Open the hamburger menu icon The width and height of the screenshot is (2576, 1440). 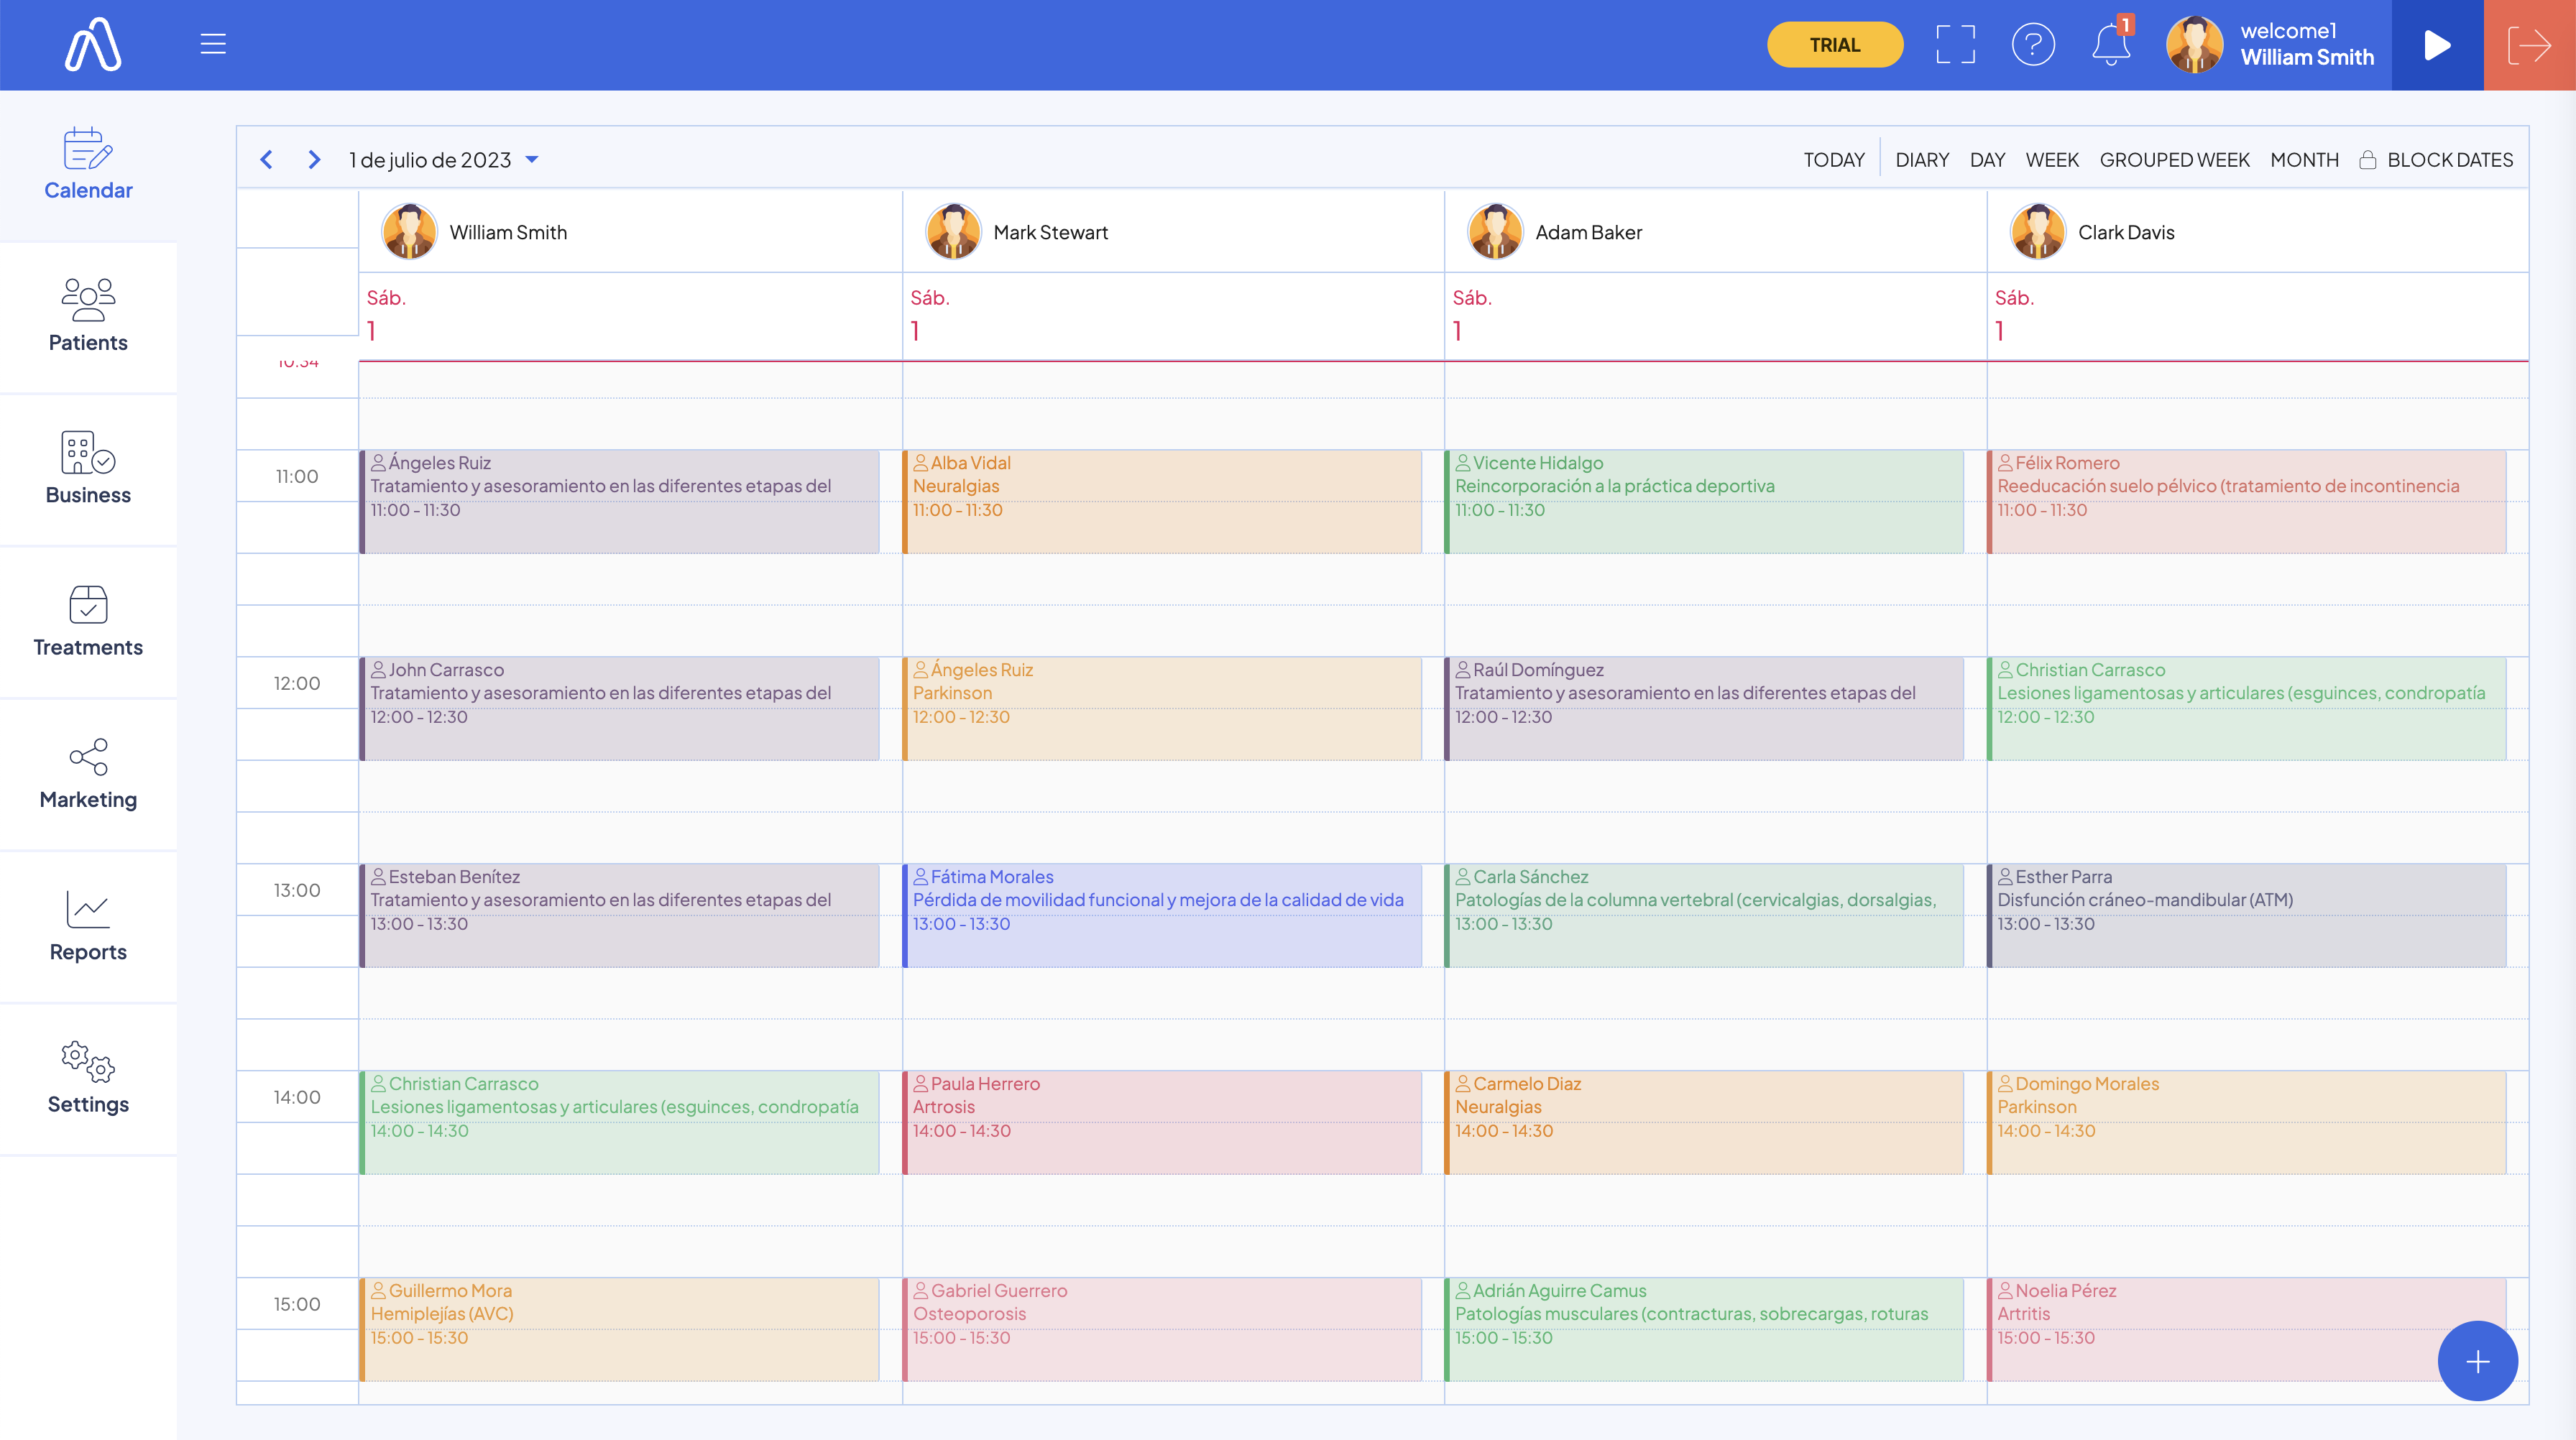click(x=213, y=45)
